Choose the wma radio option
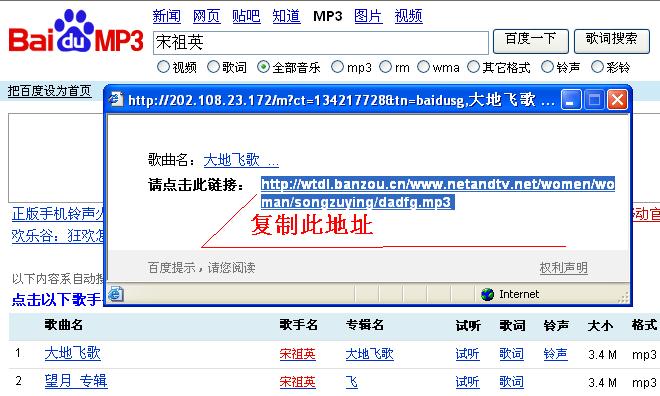 423,66
